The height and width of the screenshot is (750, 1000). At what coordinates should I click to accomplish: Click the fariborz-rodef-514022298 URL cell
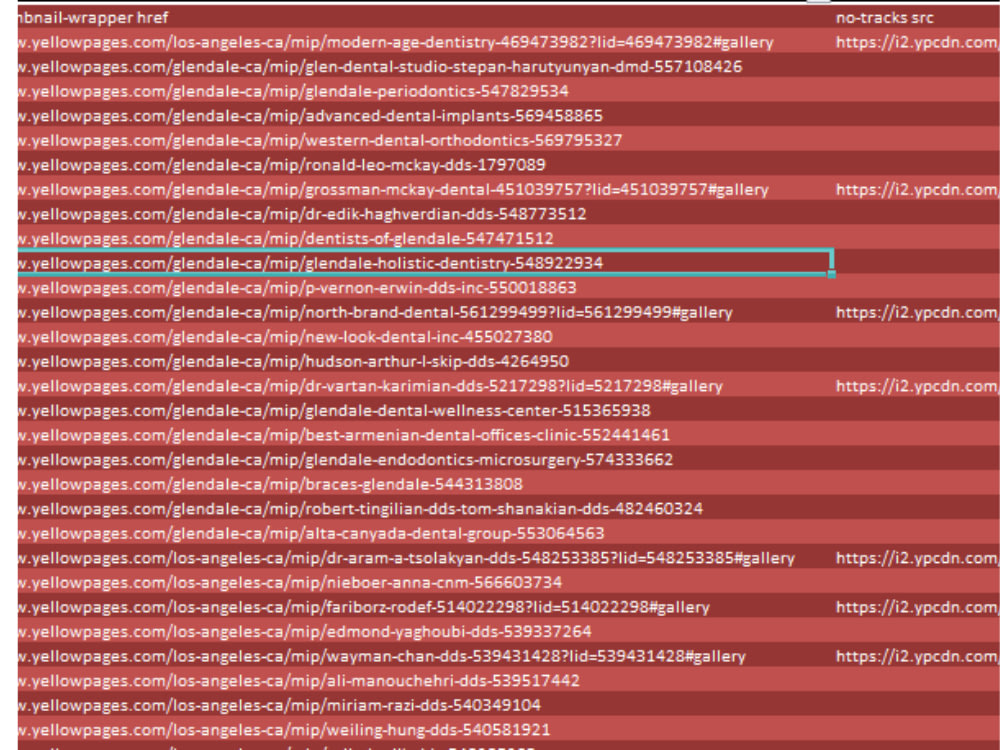point(425,607)
